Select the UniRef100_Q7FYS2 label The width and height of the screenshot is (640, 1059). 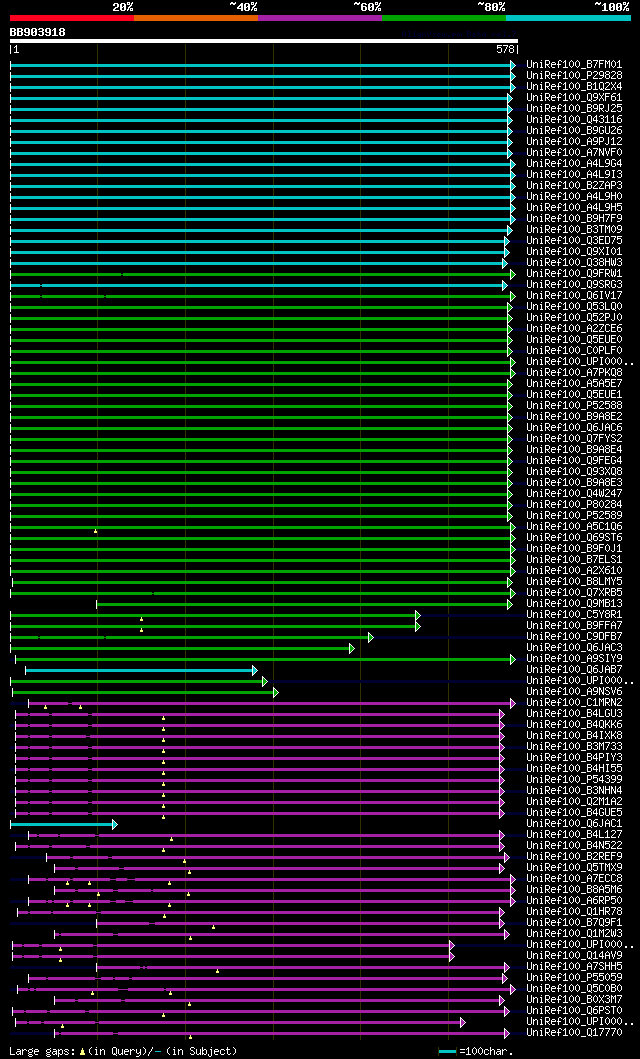tap(574, 439)
